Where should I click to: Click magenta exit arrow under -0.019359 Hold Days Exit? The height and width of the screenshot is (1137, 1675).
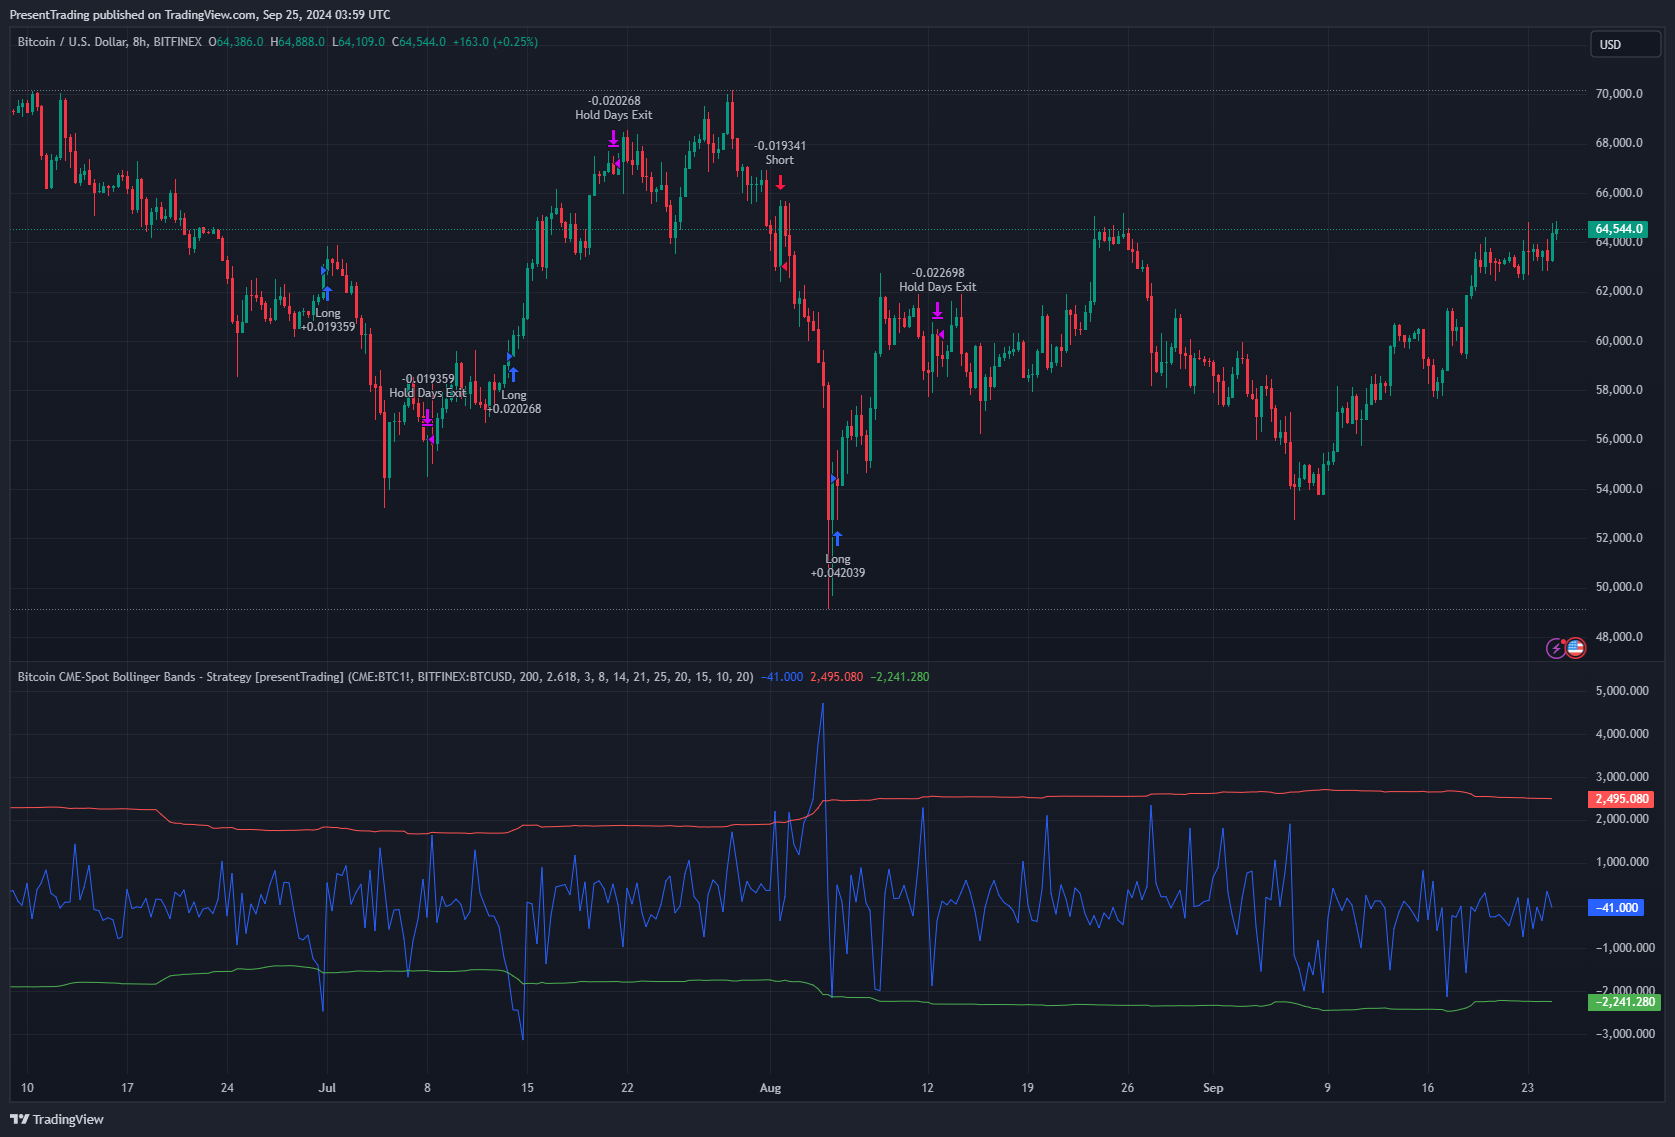(427, 417)
